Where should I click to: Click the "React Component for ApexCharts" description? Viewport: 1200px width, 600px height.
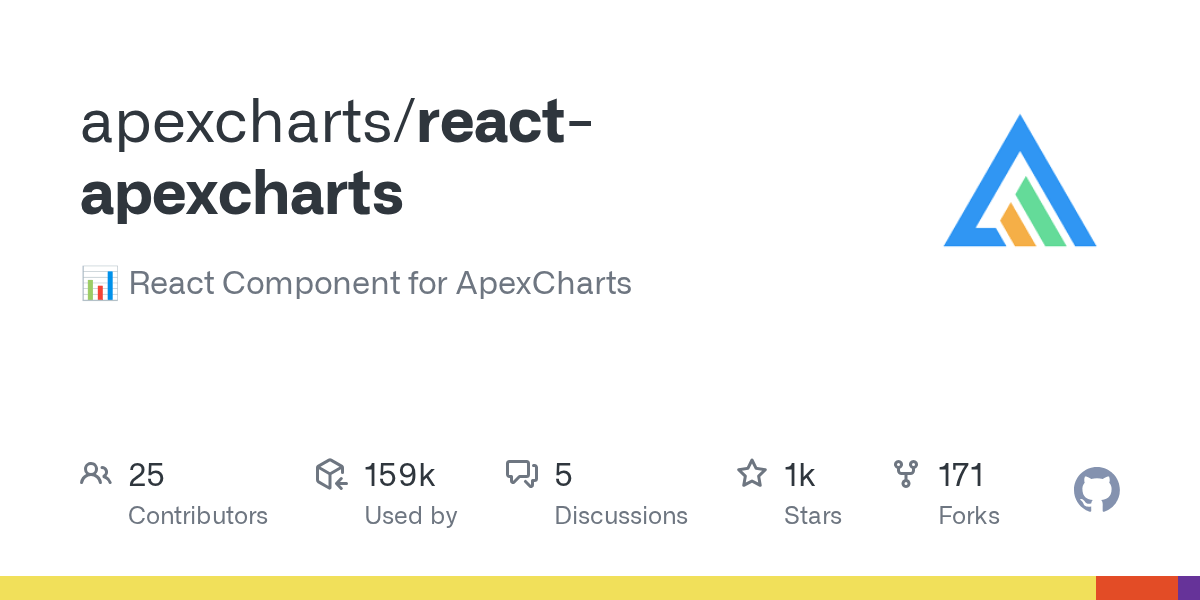[380, 284]
